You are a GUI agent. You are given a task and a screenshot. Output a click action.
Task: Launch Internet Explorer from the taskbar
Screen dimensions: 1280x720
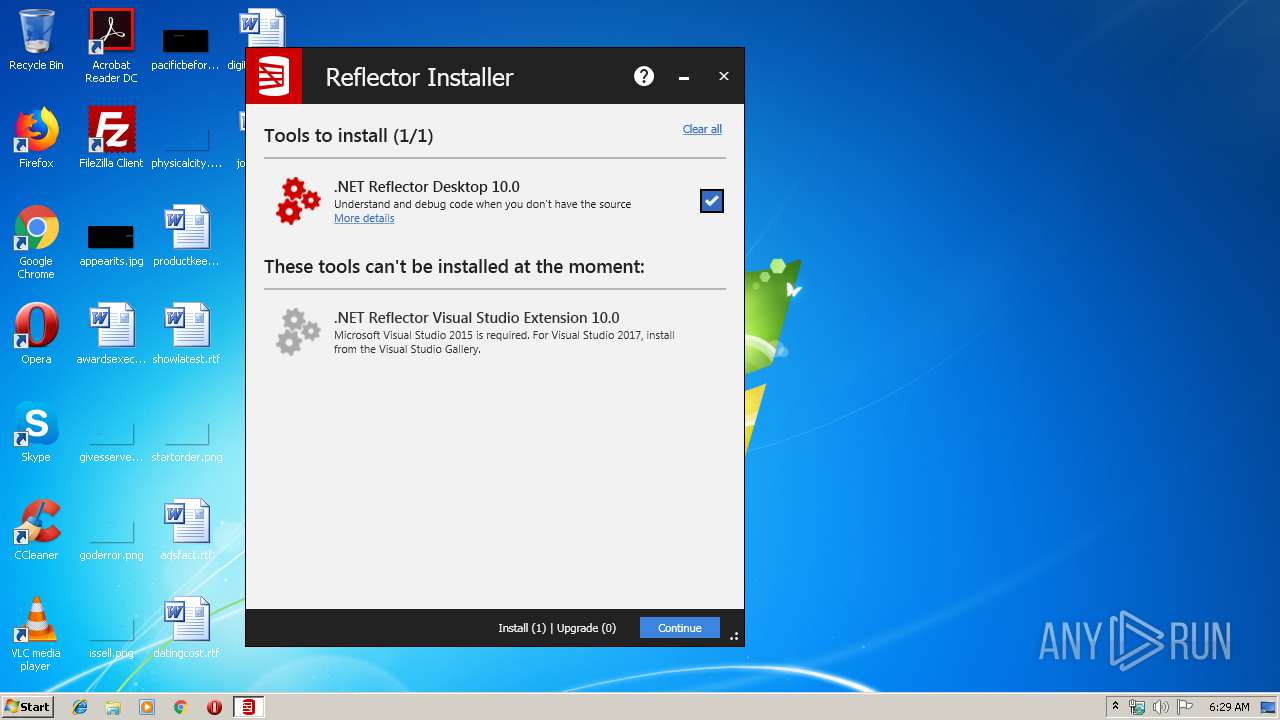pyautogui.click(x=80, y=707)
